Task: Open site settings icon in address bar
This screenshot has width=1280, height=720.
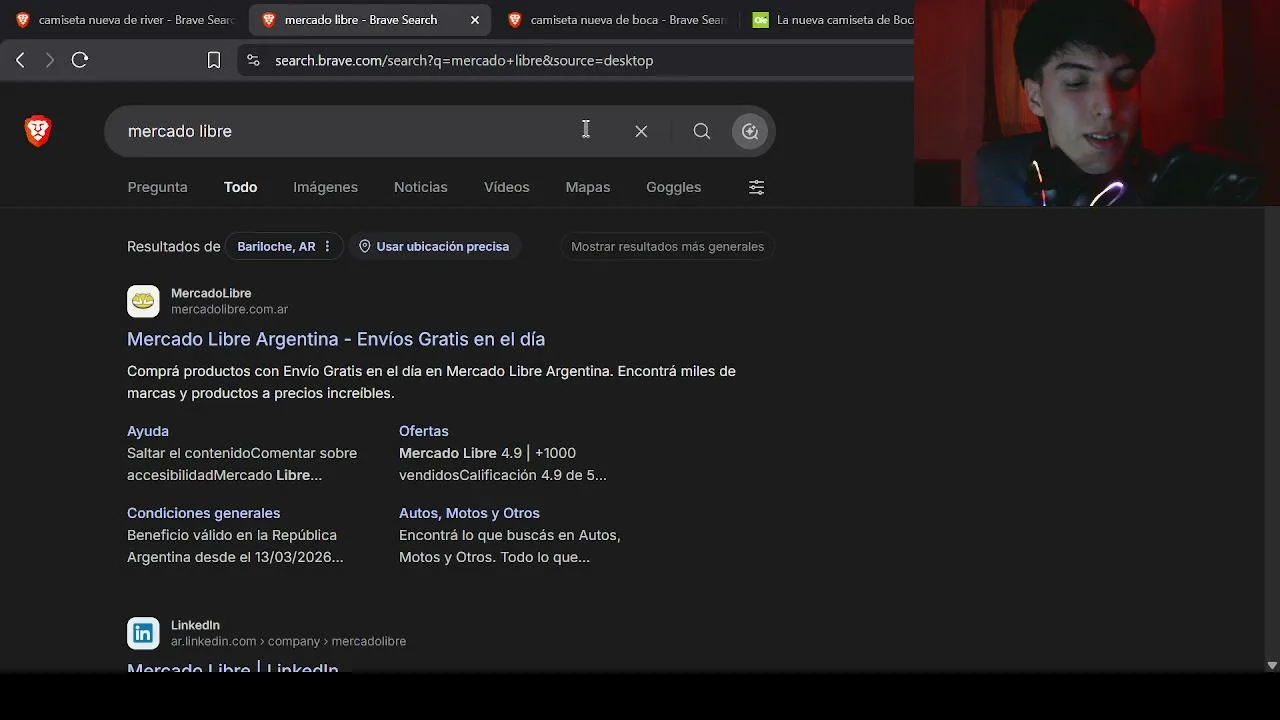Action: (x=253, y=60)
